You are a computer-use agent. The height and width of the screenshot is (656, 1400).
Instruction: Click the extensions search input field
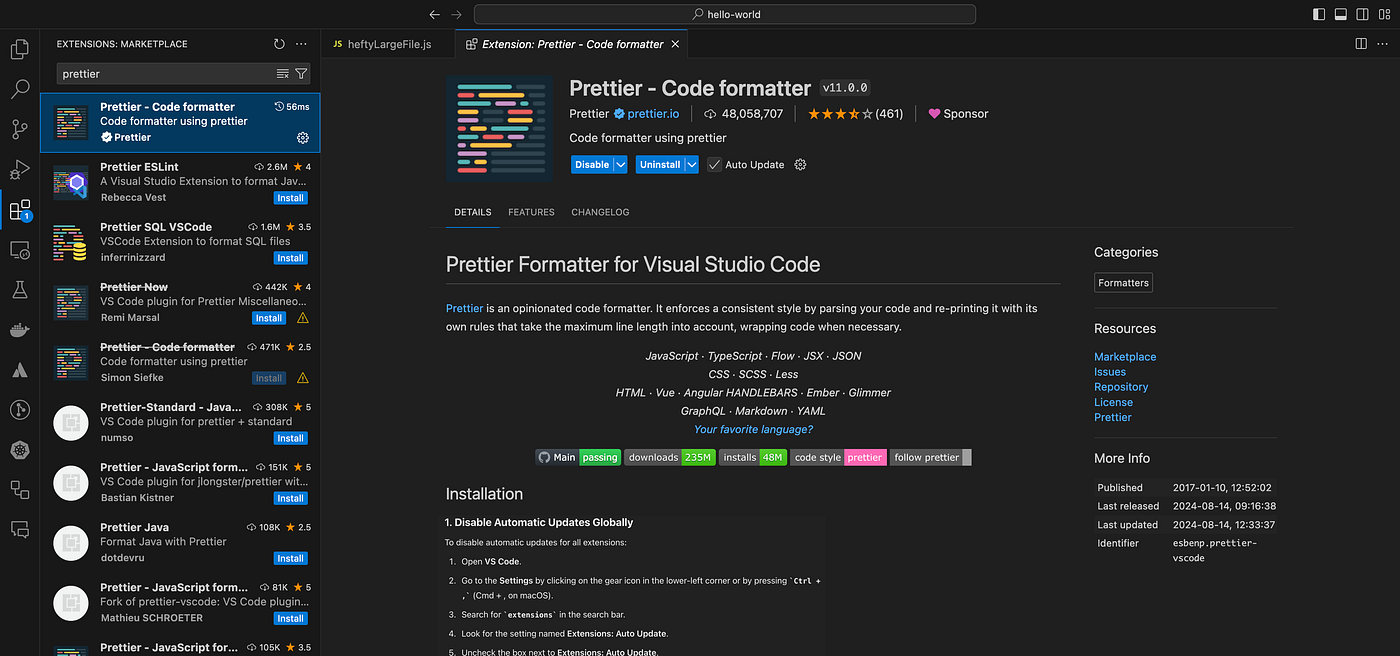(x=165, y=74)
